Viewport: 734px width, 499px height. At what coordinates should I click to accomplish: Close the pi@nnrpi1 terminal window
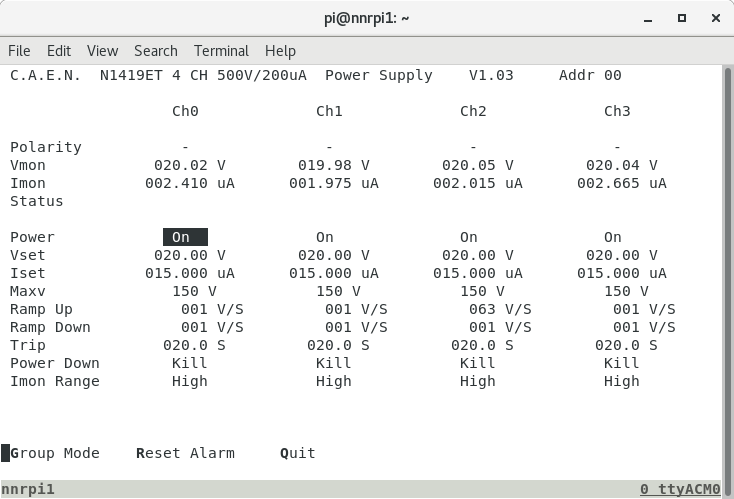[x=716, y=18]
